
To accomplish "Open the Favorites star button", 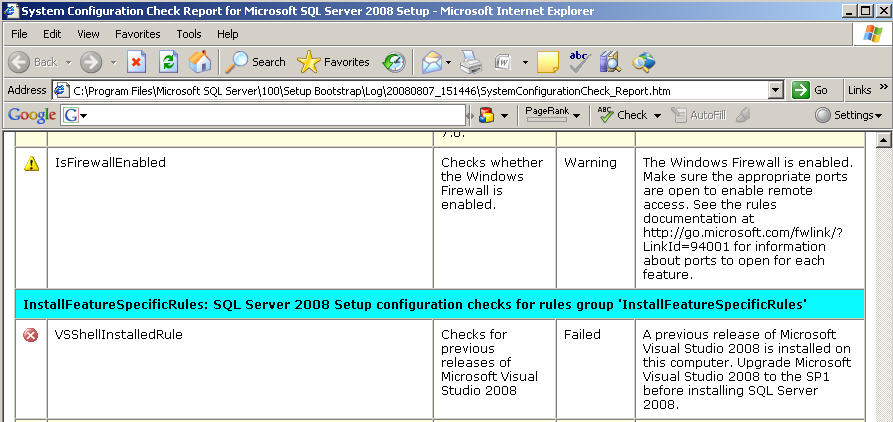I will tap(334, 62).
